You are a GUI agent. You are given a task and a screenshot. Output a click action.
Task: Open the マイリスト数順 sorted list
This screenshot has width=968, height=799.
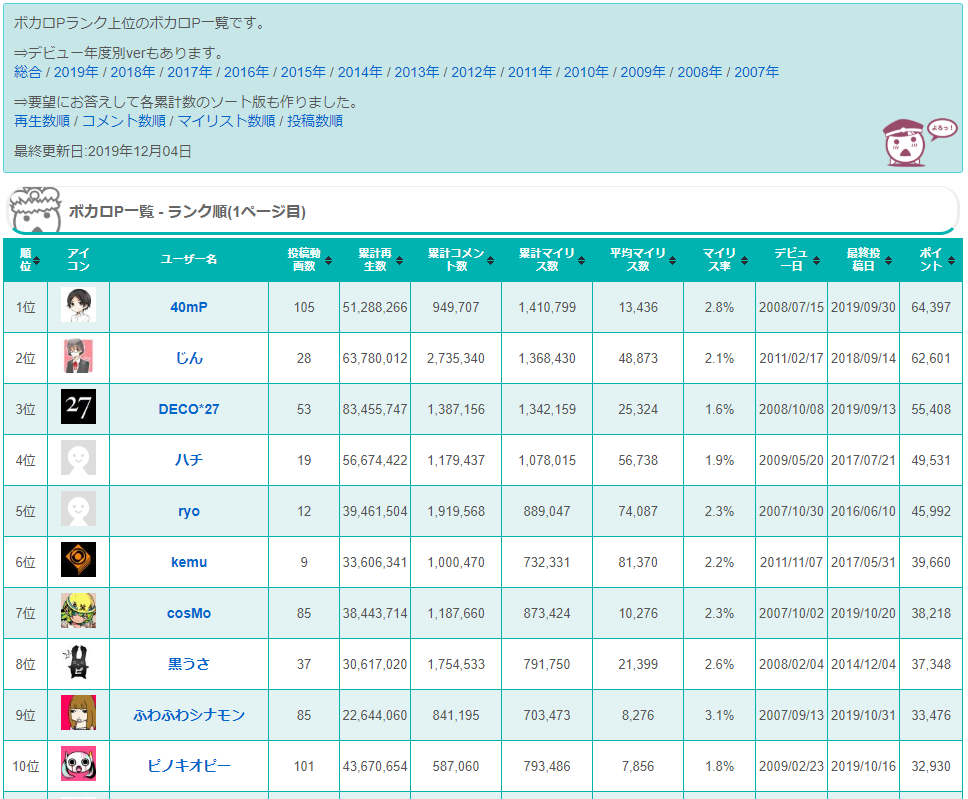[x=227, y=121]
